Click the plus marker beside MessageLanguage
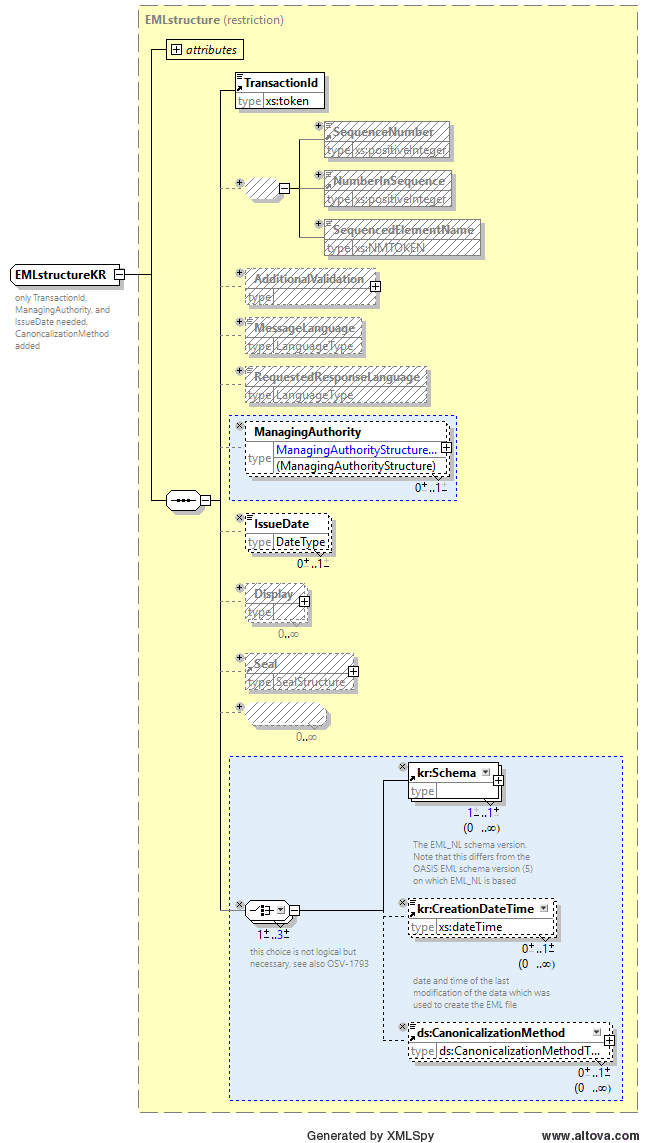The height and width of the screenshot is (1143, 648). [240, 321]
